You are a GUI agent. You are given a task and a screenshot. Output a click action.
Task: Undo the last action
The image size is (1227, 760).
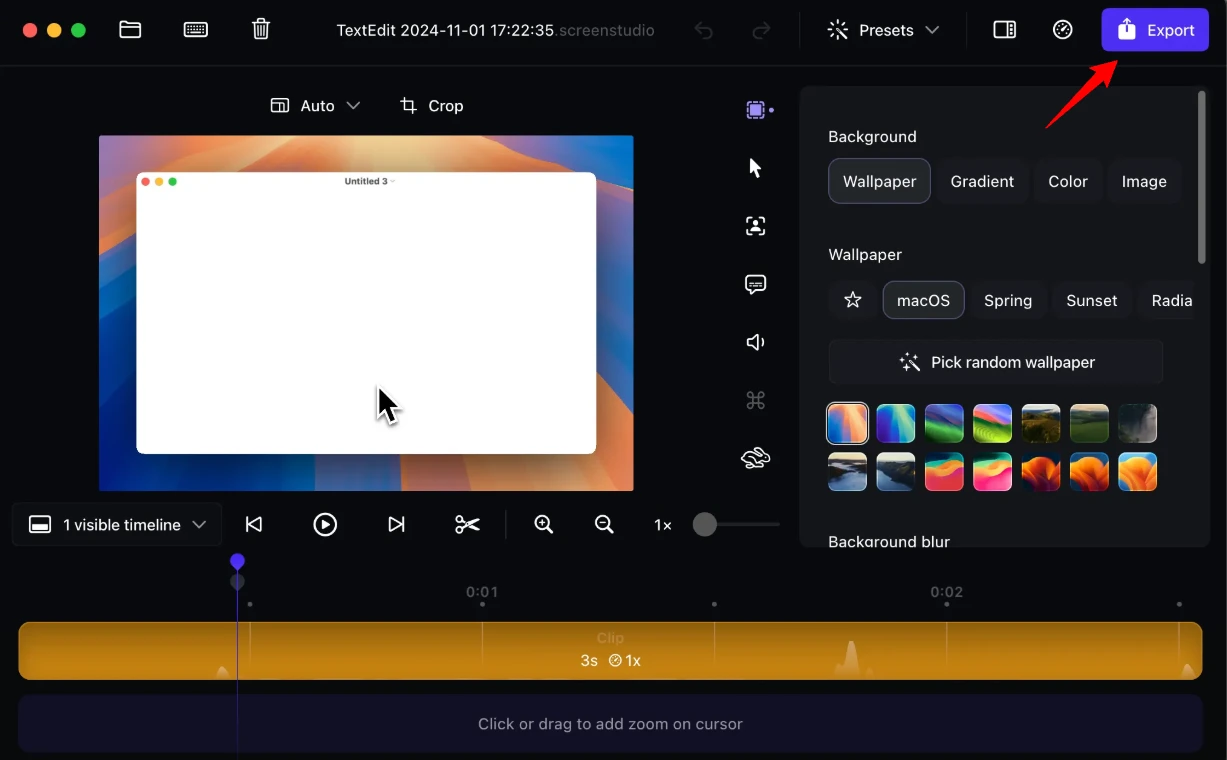(704, 31)
